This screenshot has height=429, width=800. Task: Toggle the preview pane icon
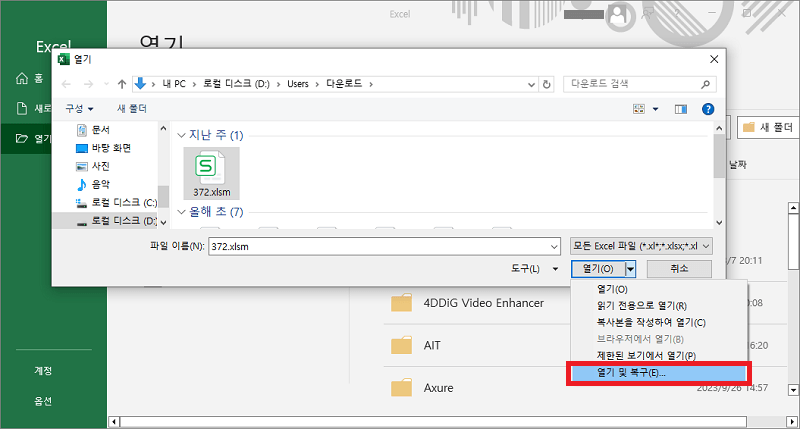681,109
